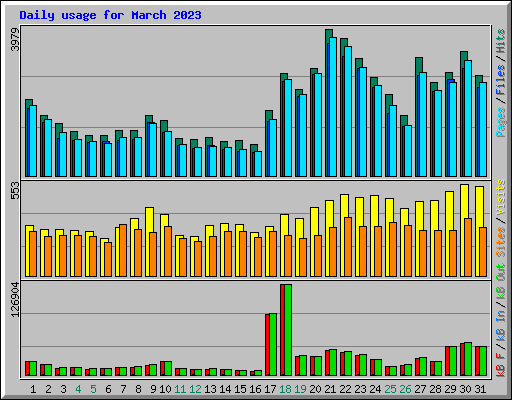This screenshot has height=400, width=512.
Task: Click weekend day 4 on the x-axis
Action: [78, 389]
